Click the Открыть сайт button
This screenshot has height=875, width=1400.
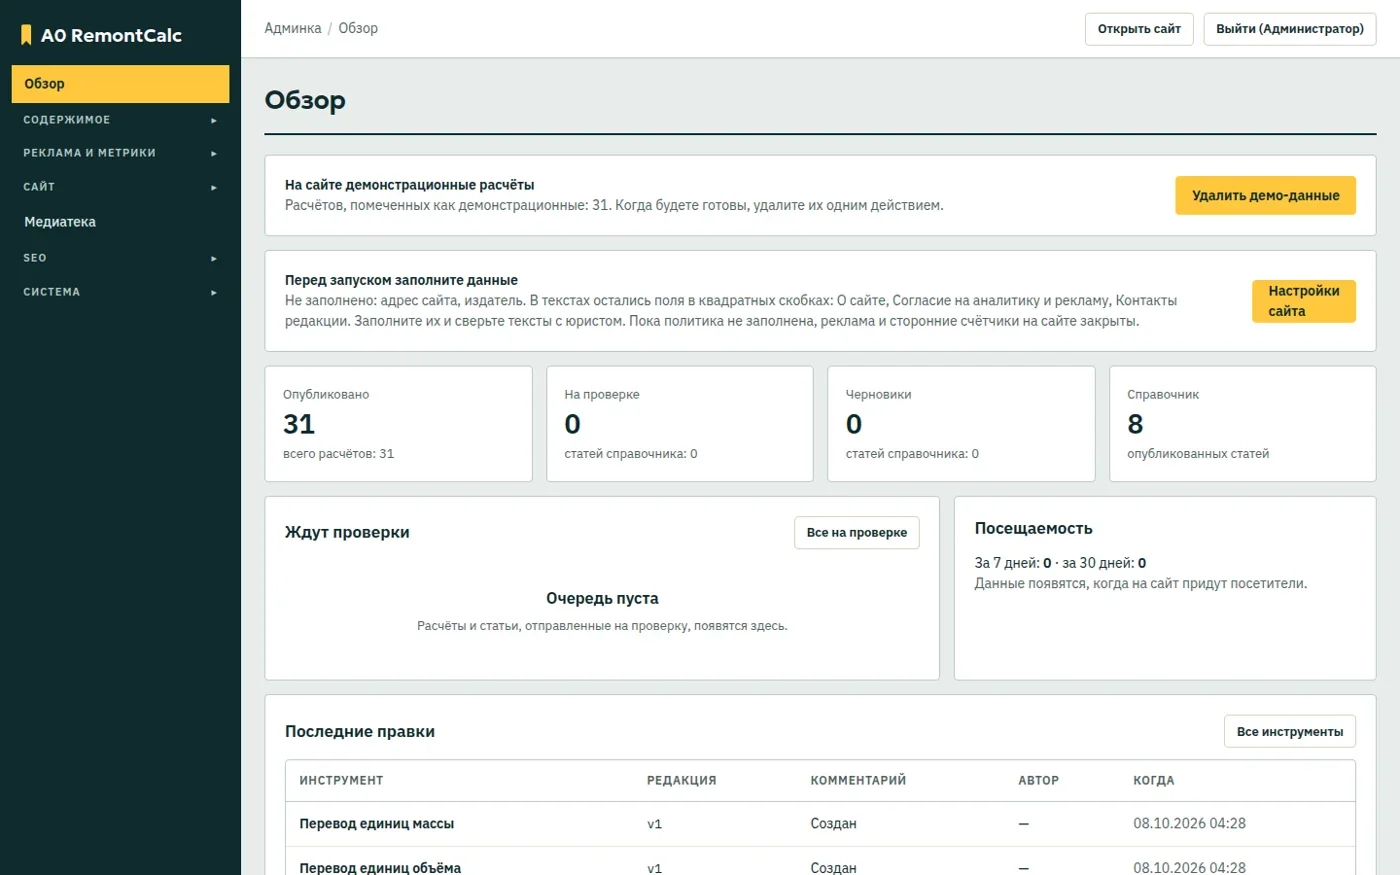point(1139,29)
